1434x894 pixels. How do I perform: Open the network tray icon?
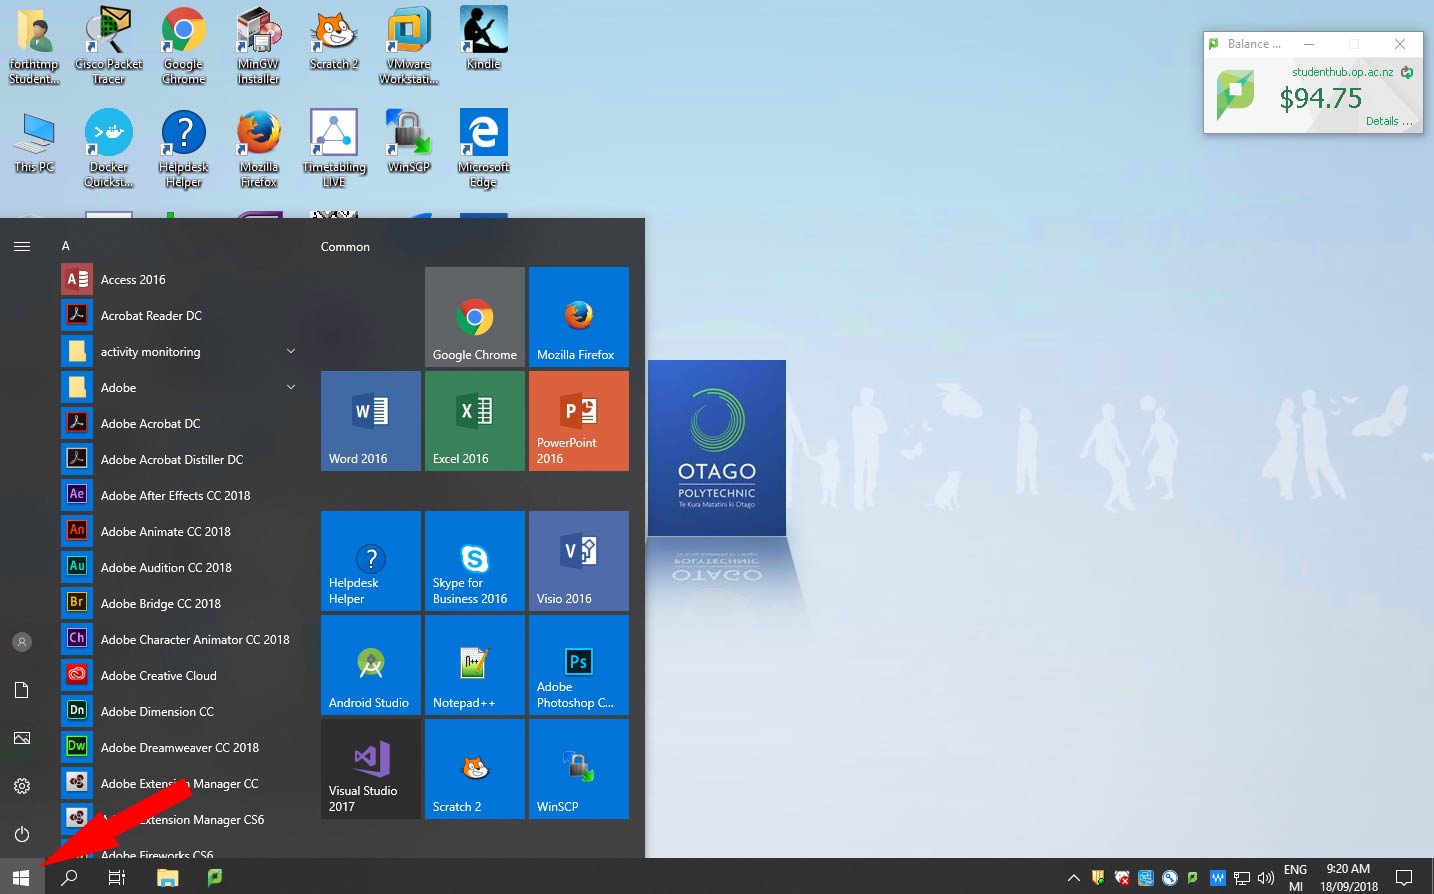point(1241,878)
